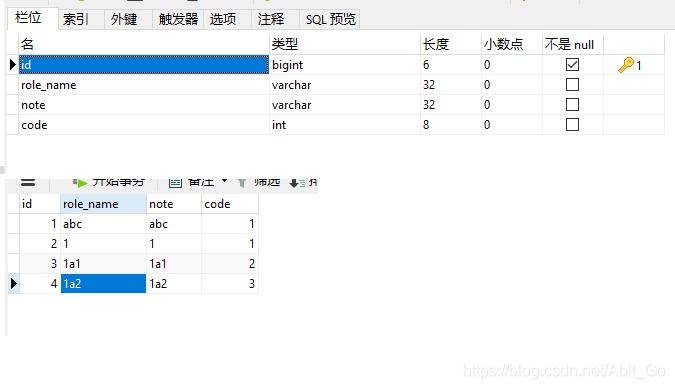Click the primary key icon on id row
Image resolution: width=675 pixels, height=389 pixels.
[x=626, y=65]
